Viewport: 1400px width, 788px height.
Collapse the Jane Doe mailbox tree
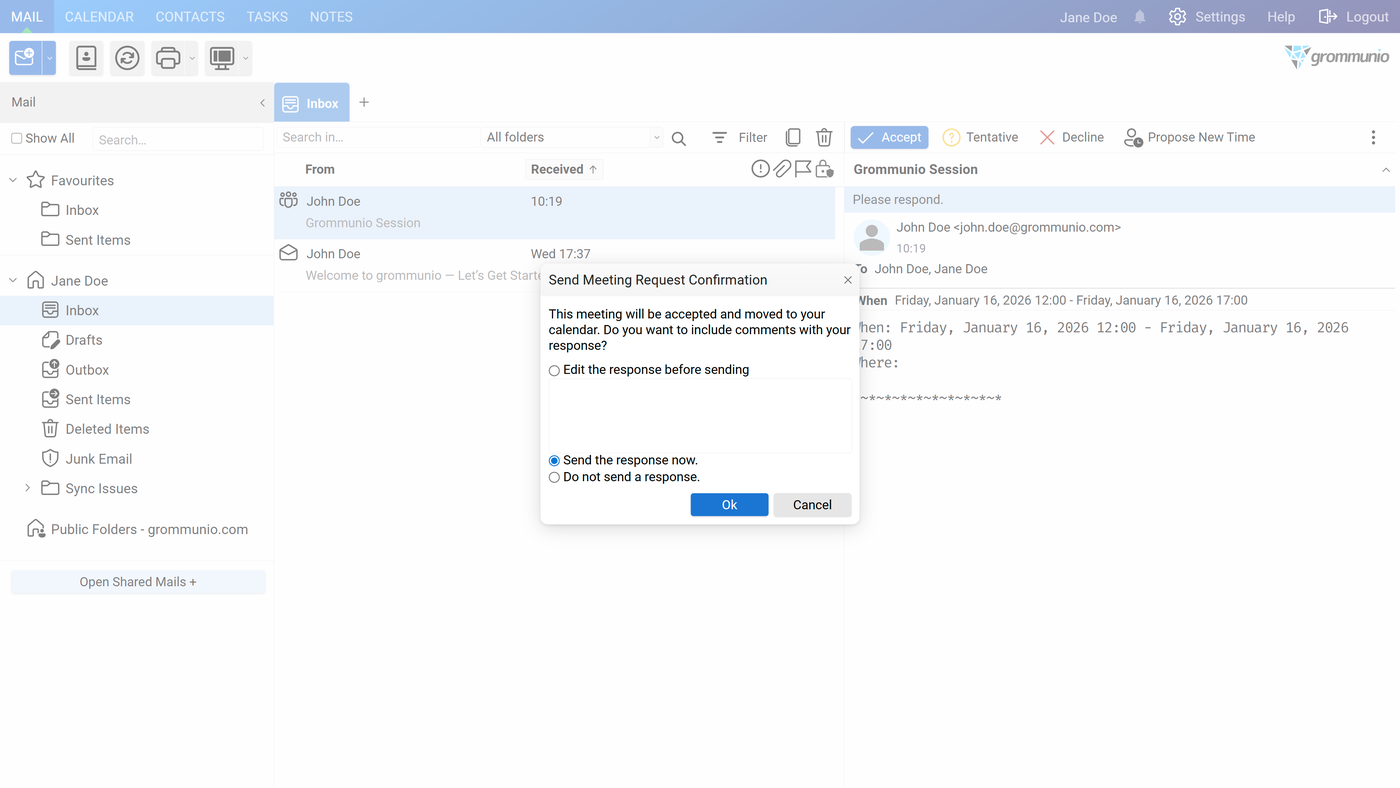(13, 281)
